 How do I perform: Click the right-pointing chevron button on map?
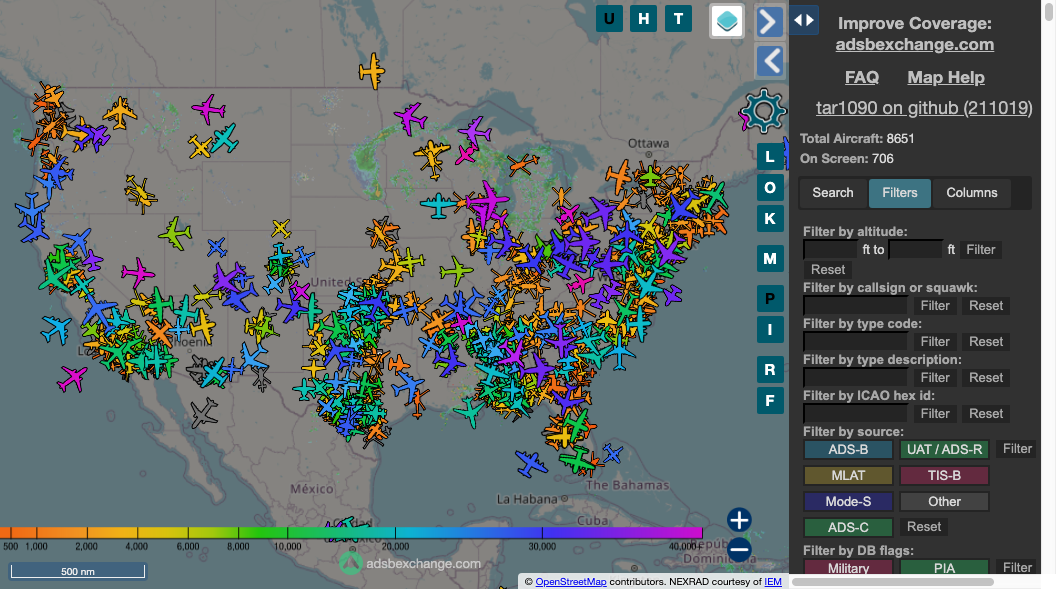770,22
